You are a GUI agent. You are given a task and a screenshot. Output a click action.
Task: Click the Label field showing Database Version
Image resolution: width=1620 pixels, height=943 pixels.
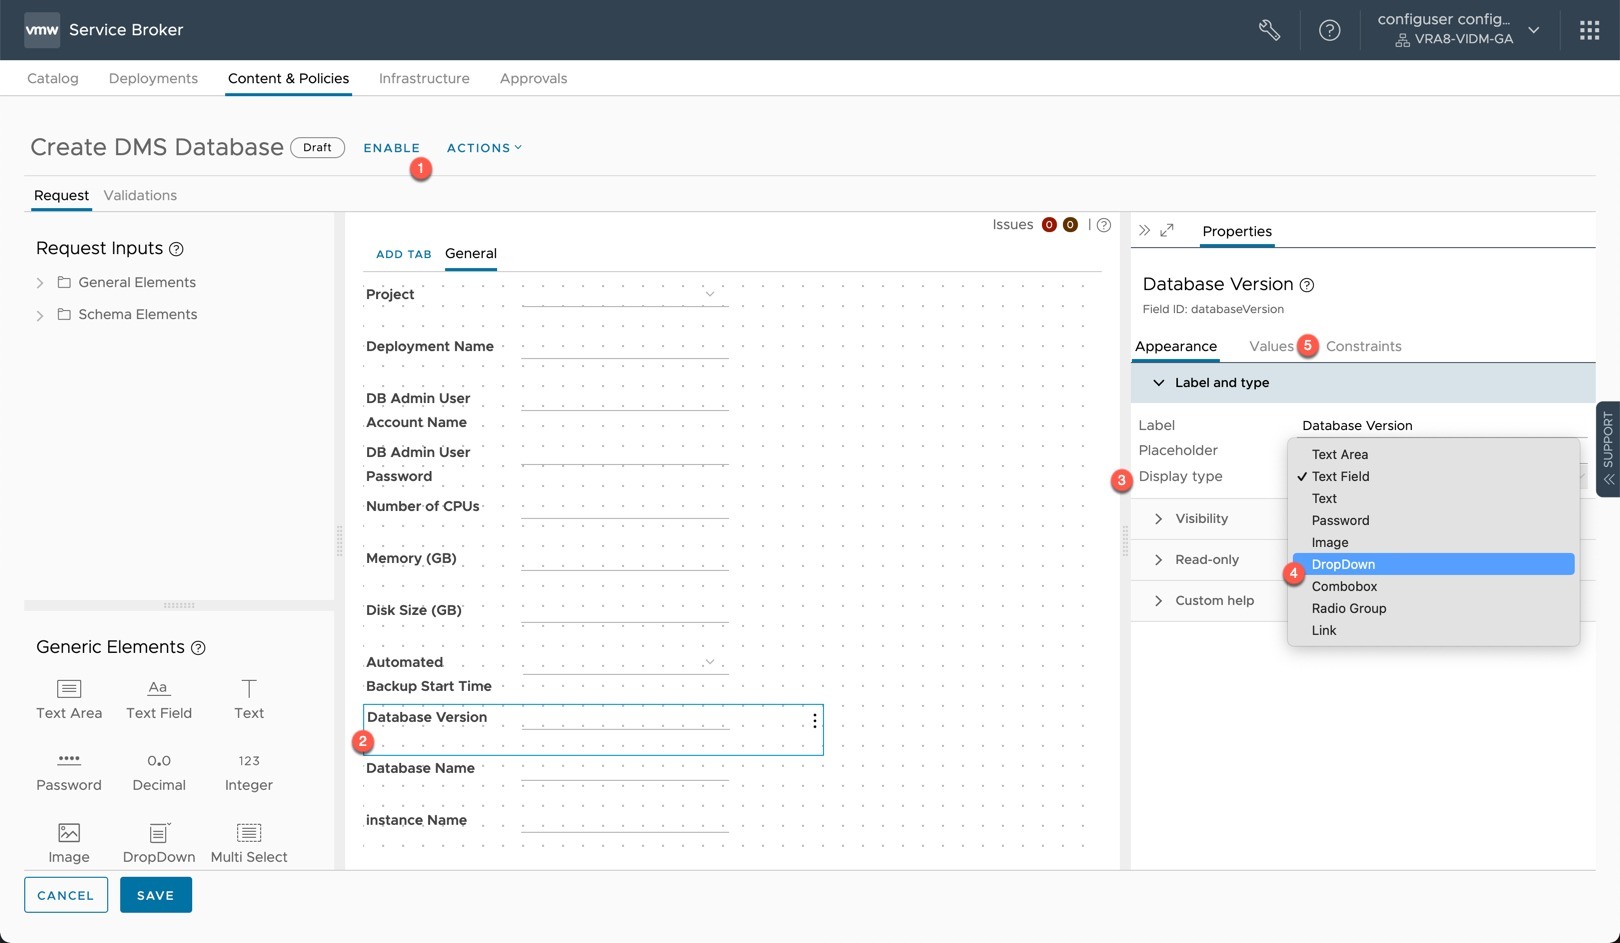(1443, 425)
